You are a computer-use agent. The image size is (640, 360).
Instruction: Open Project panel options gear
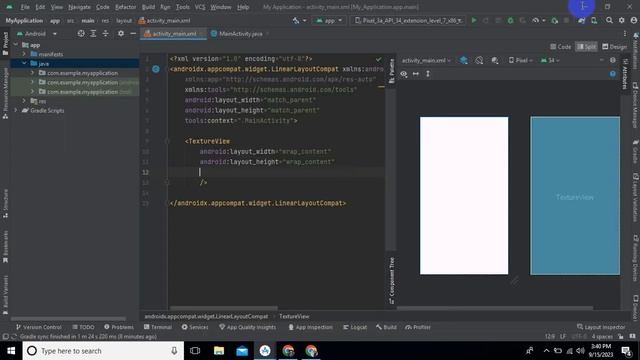point(121,33)
